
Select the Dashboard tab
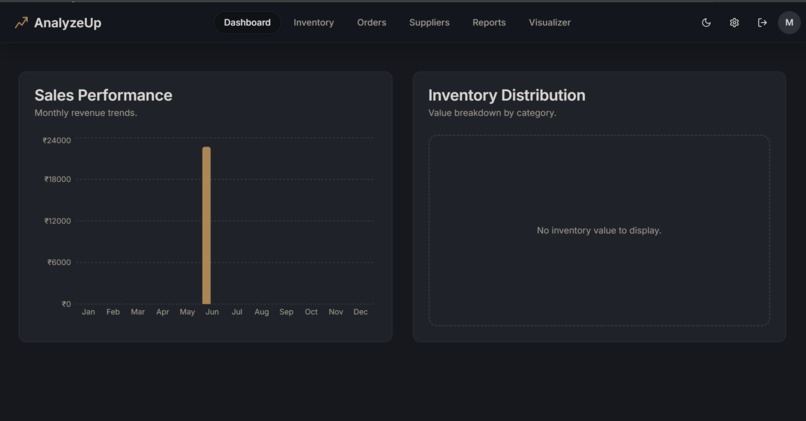(247, 23)
